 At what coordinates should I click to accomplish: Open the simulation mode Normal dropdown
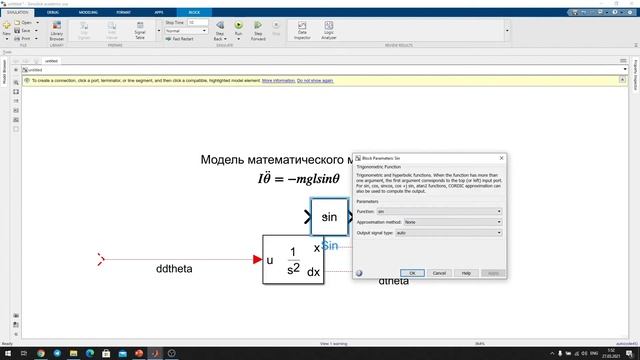187,31
